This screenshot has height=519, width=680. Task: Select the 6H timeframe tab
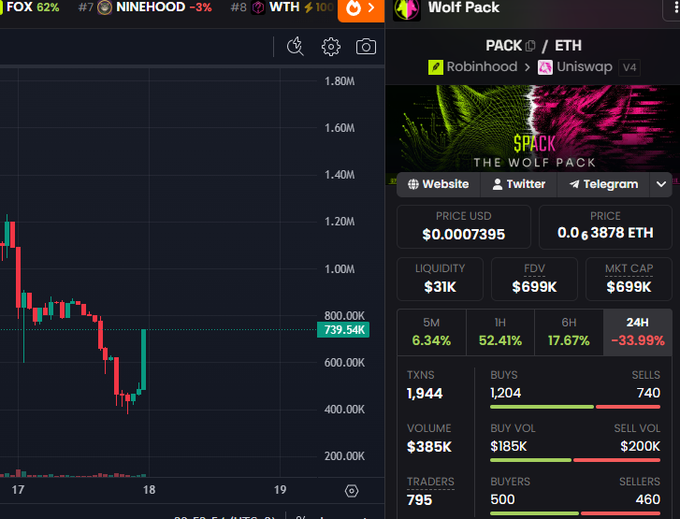[569, 332]
